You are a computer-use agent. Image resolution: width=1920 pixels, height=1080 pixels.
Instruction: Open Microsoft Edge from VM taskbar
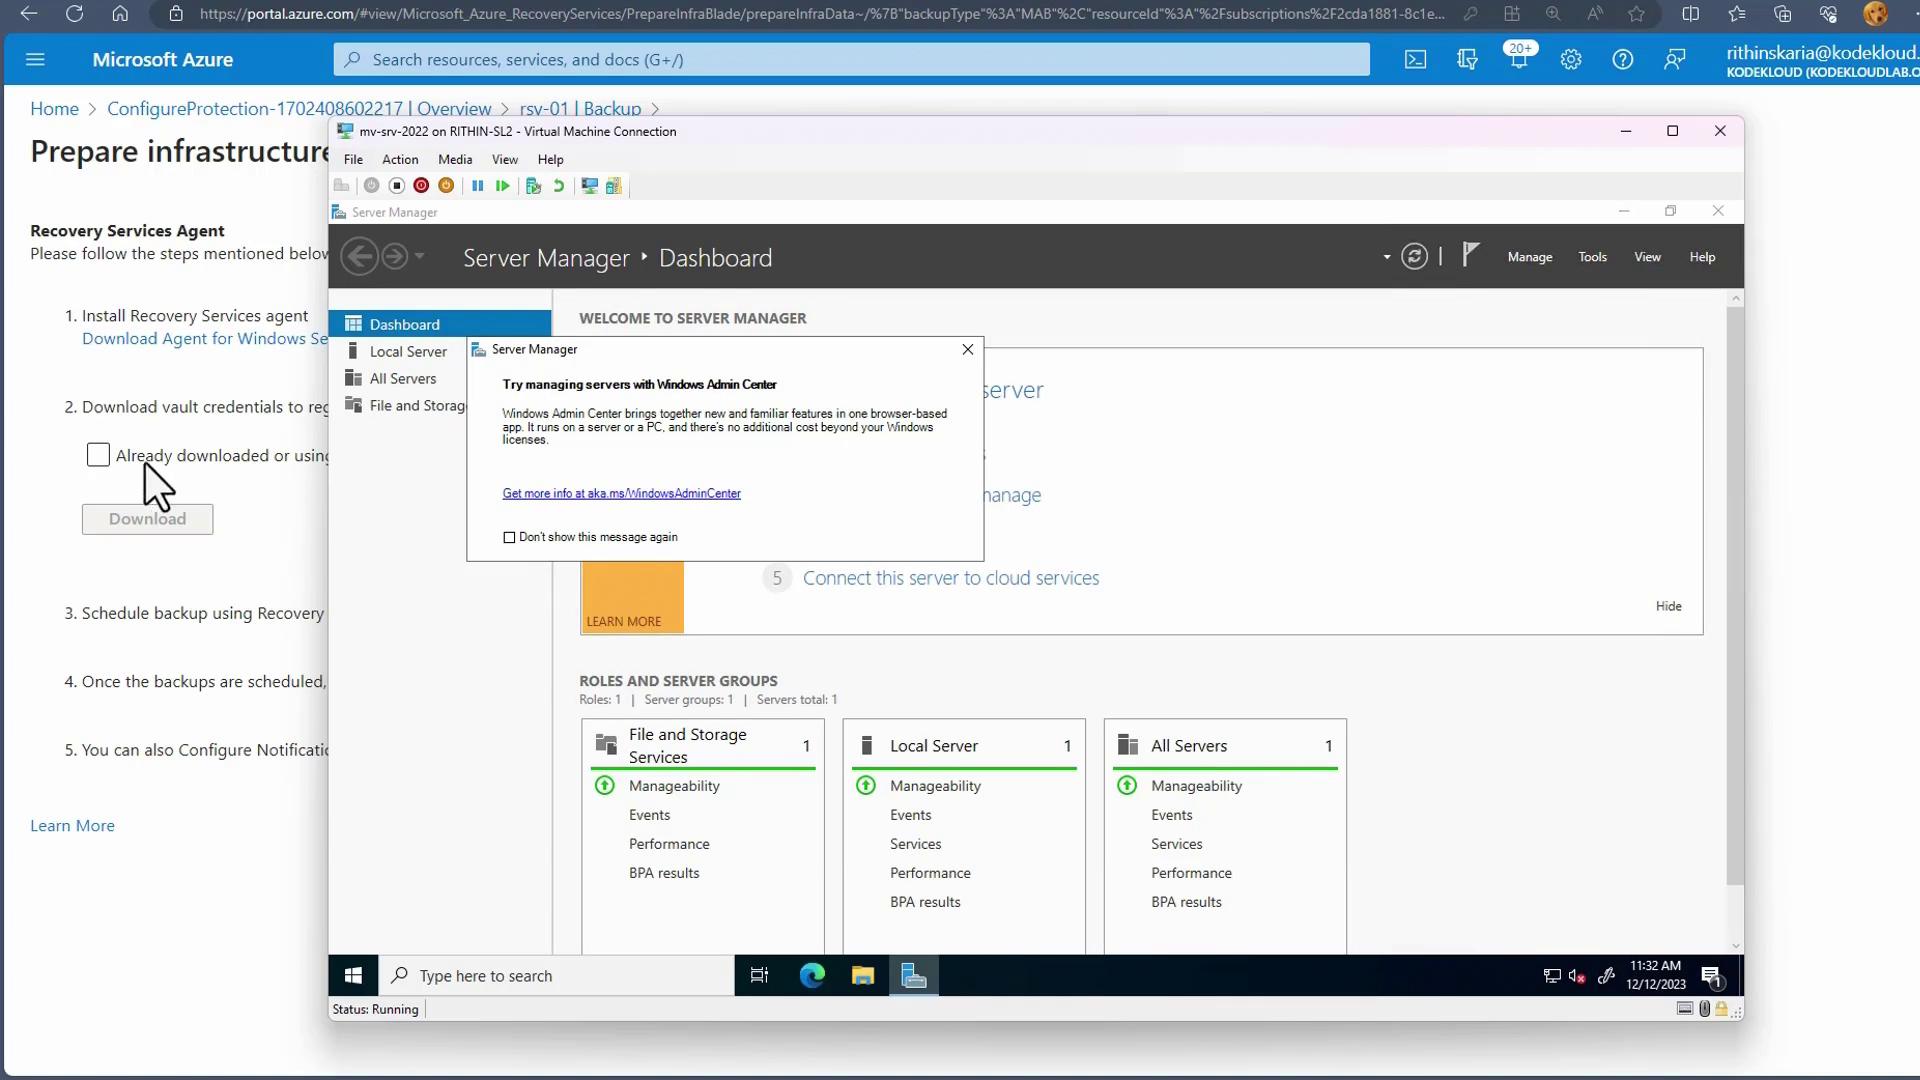point(812,976)
